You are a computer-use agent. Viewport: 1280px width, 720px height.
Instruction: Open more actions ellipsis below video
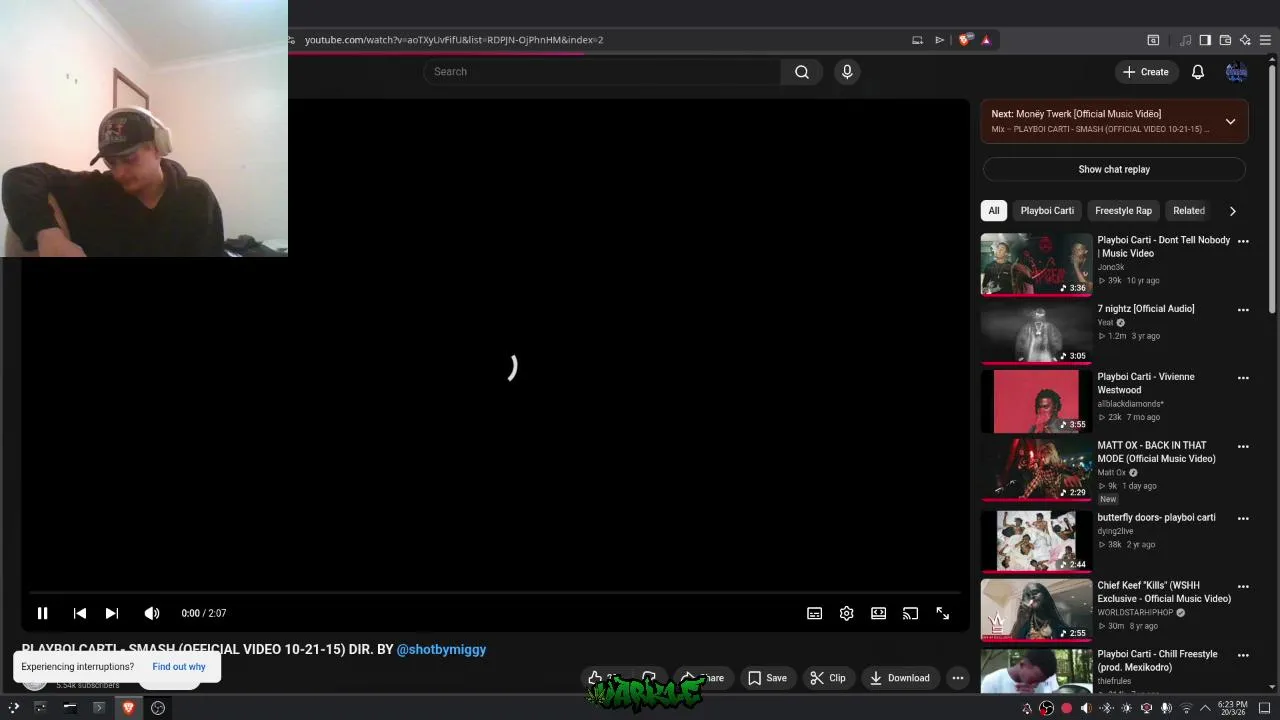(x=958, y=678)
